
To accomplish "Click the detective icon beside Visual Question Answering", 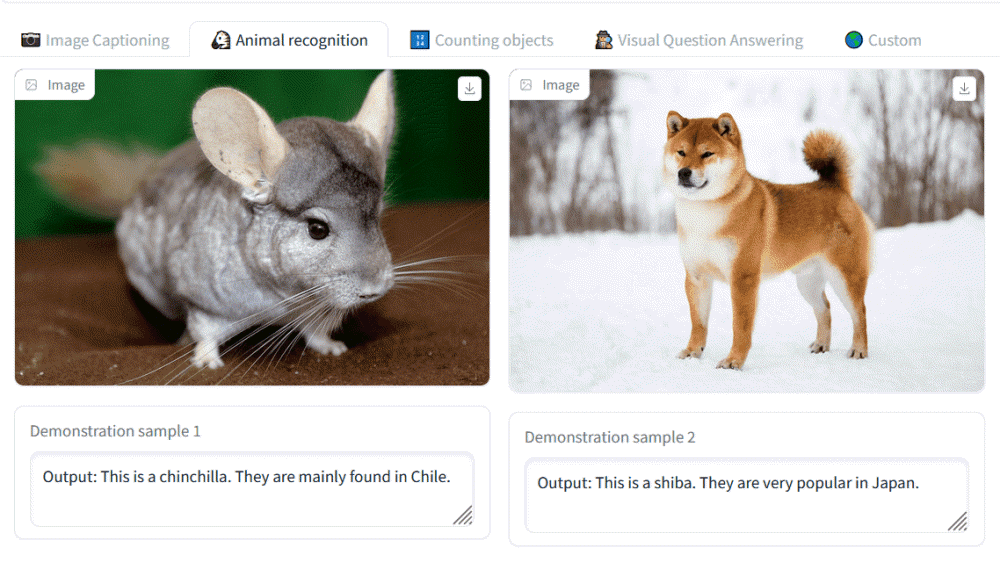I will (x=604, y=40).
